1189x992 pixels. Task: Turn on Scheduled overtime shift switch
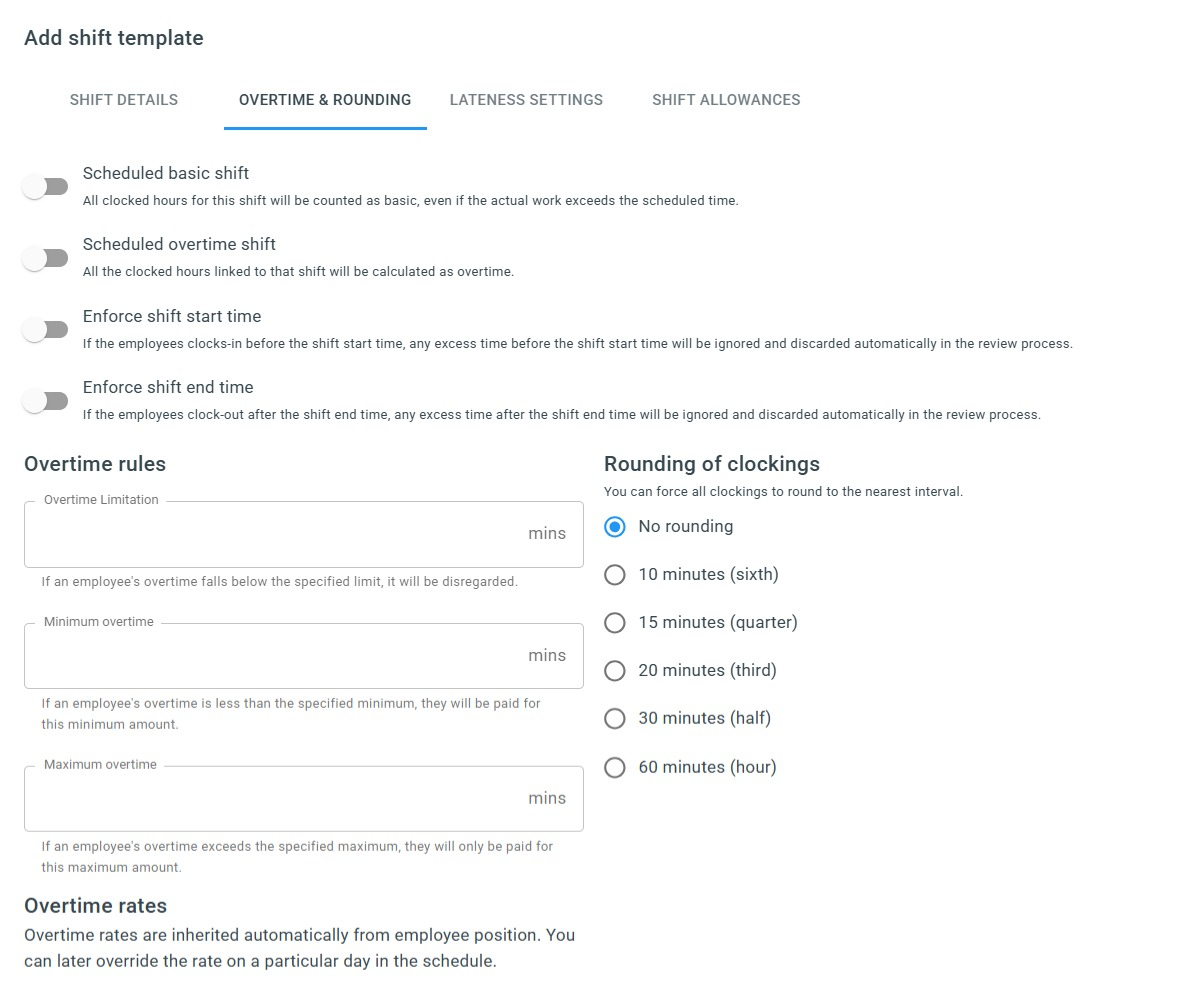pos(46,258)
